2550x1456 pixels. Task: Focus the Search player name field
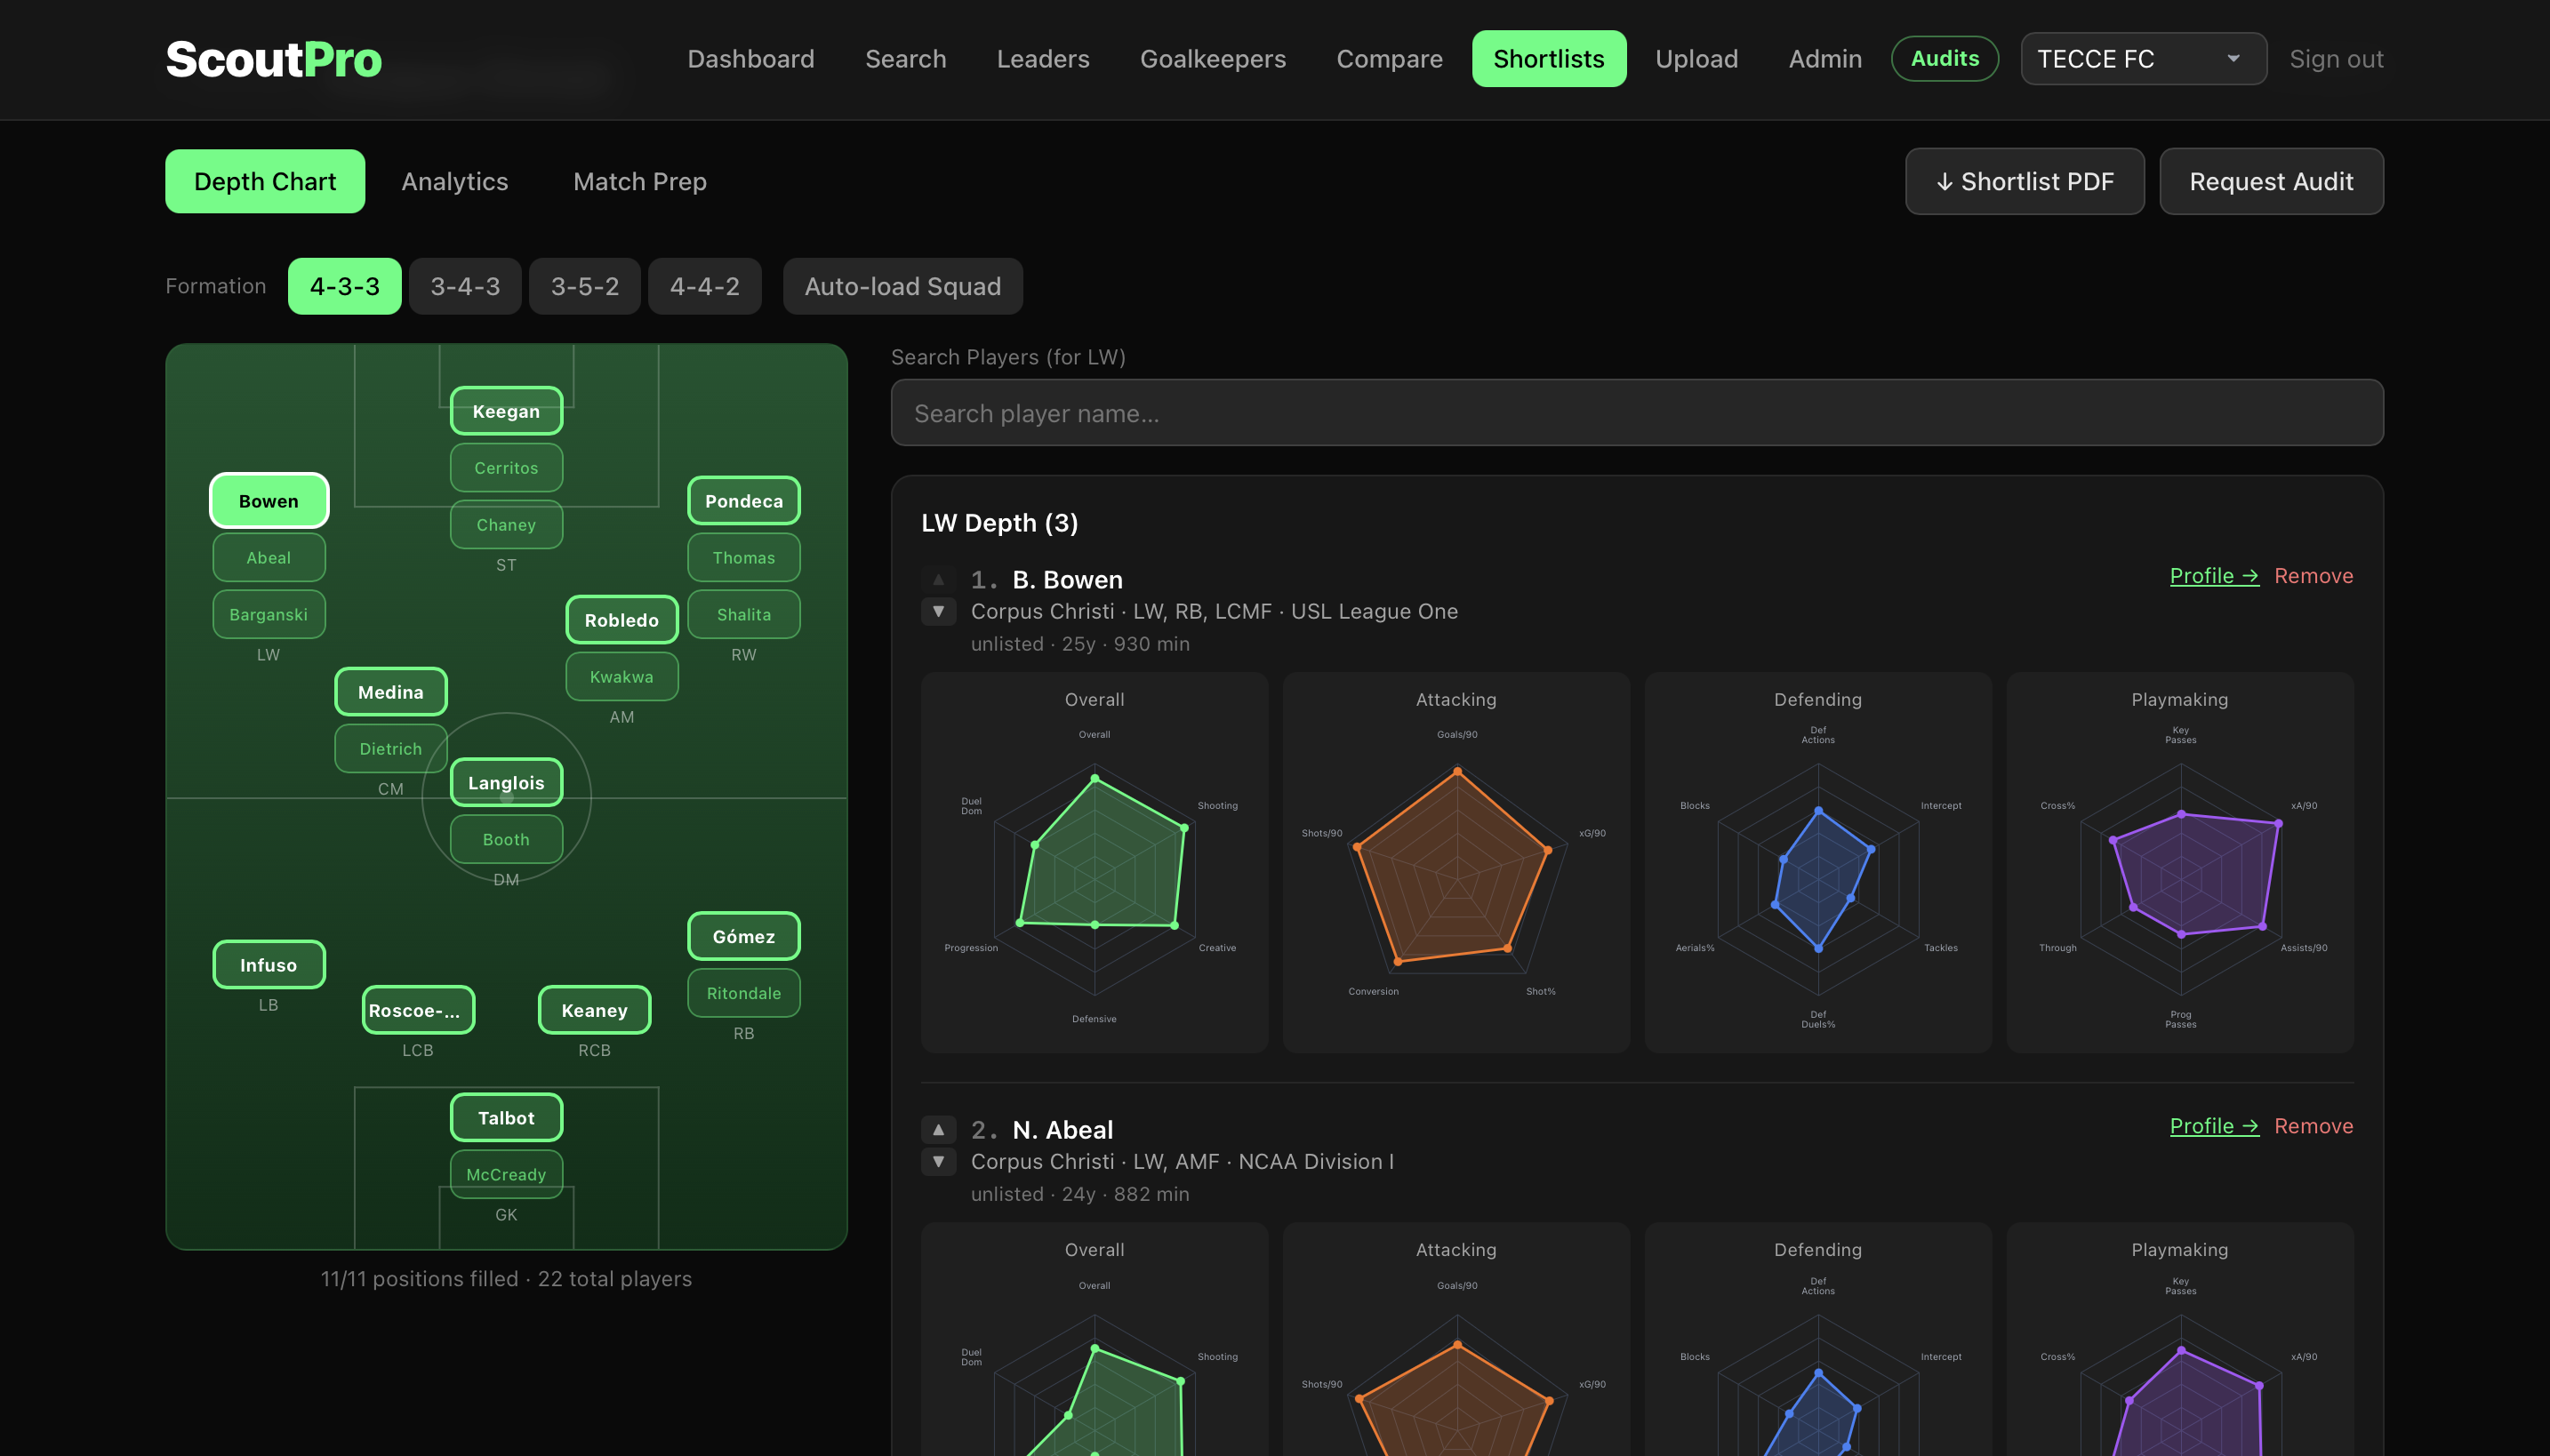click(1637, 413)
